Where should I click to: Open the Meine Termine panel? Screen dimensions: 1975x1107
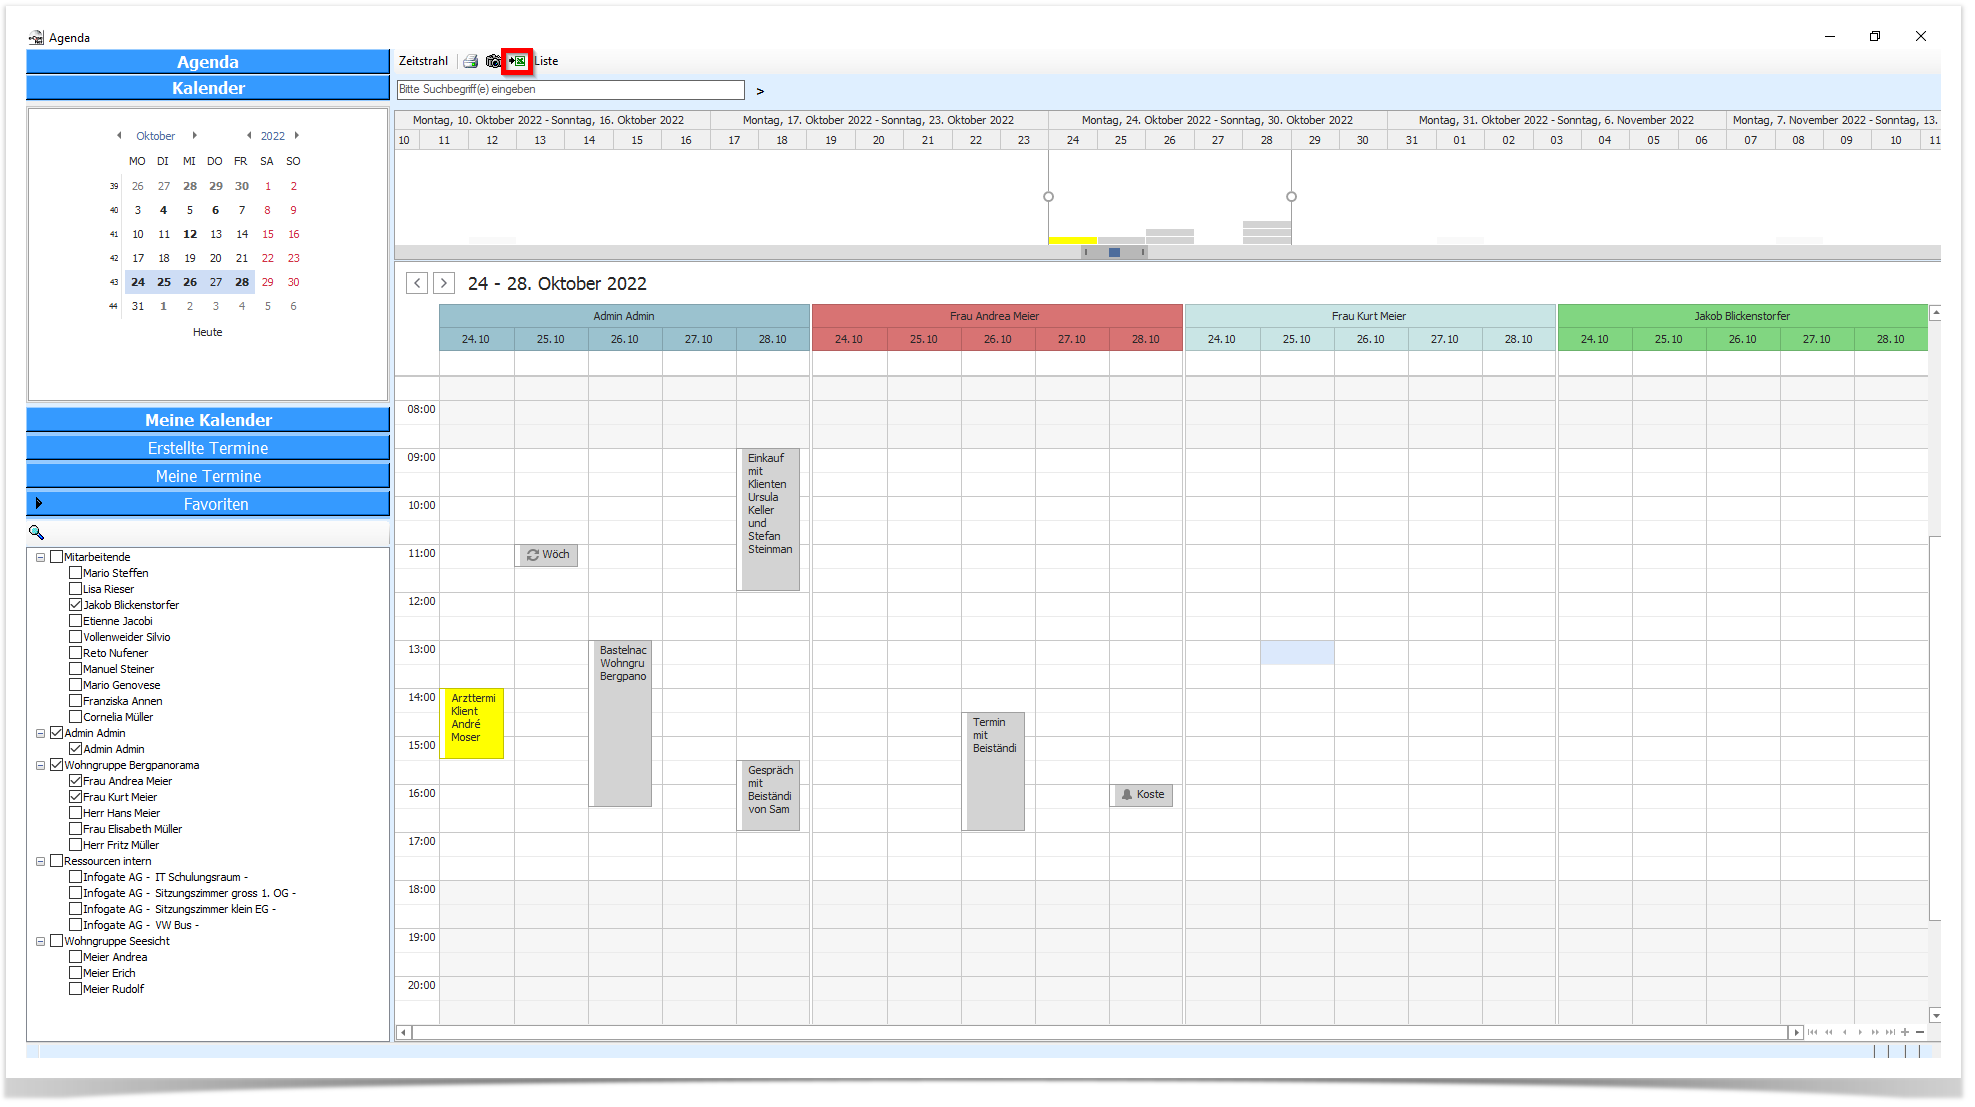click(x=208, y=476)
